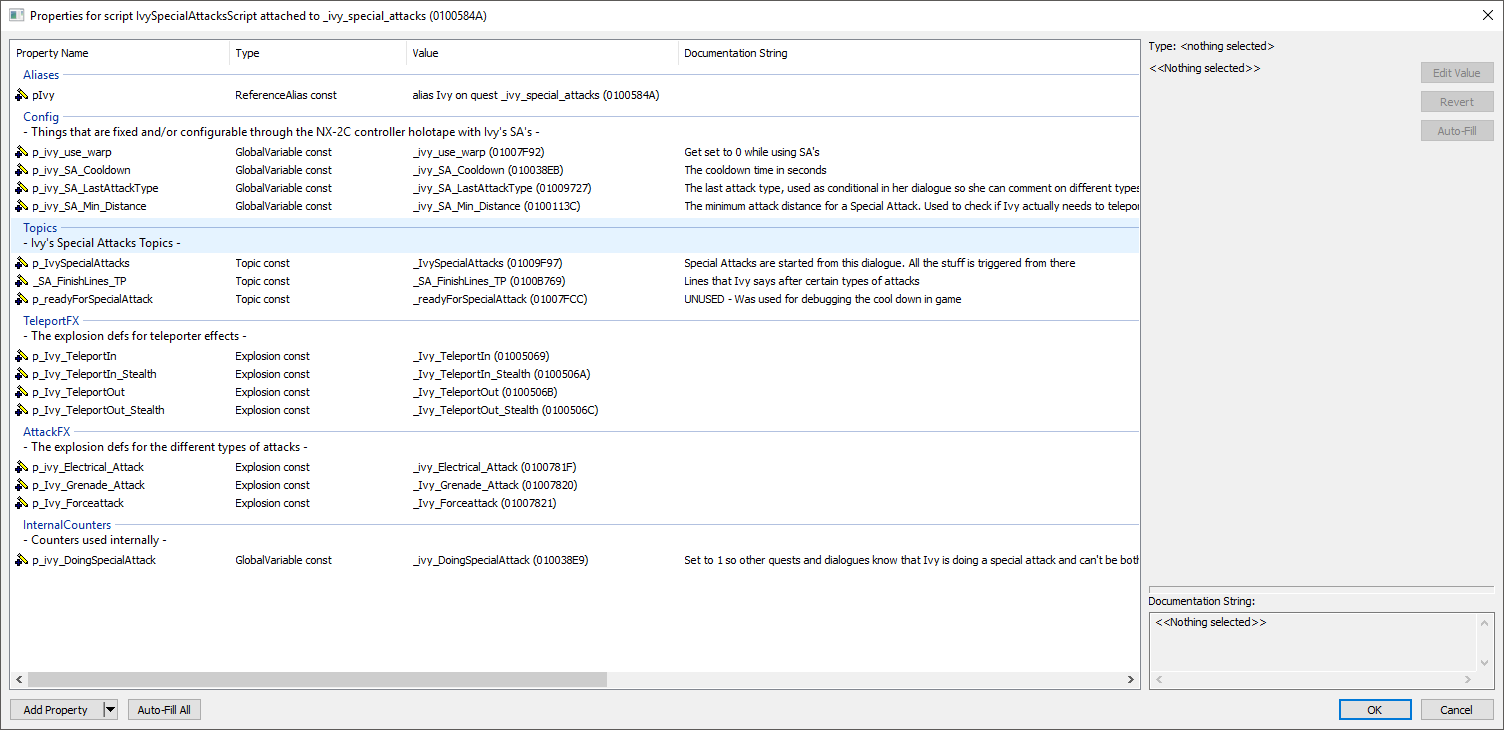Click the Edit Value button

[1457, 73]
